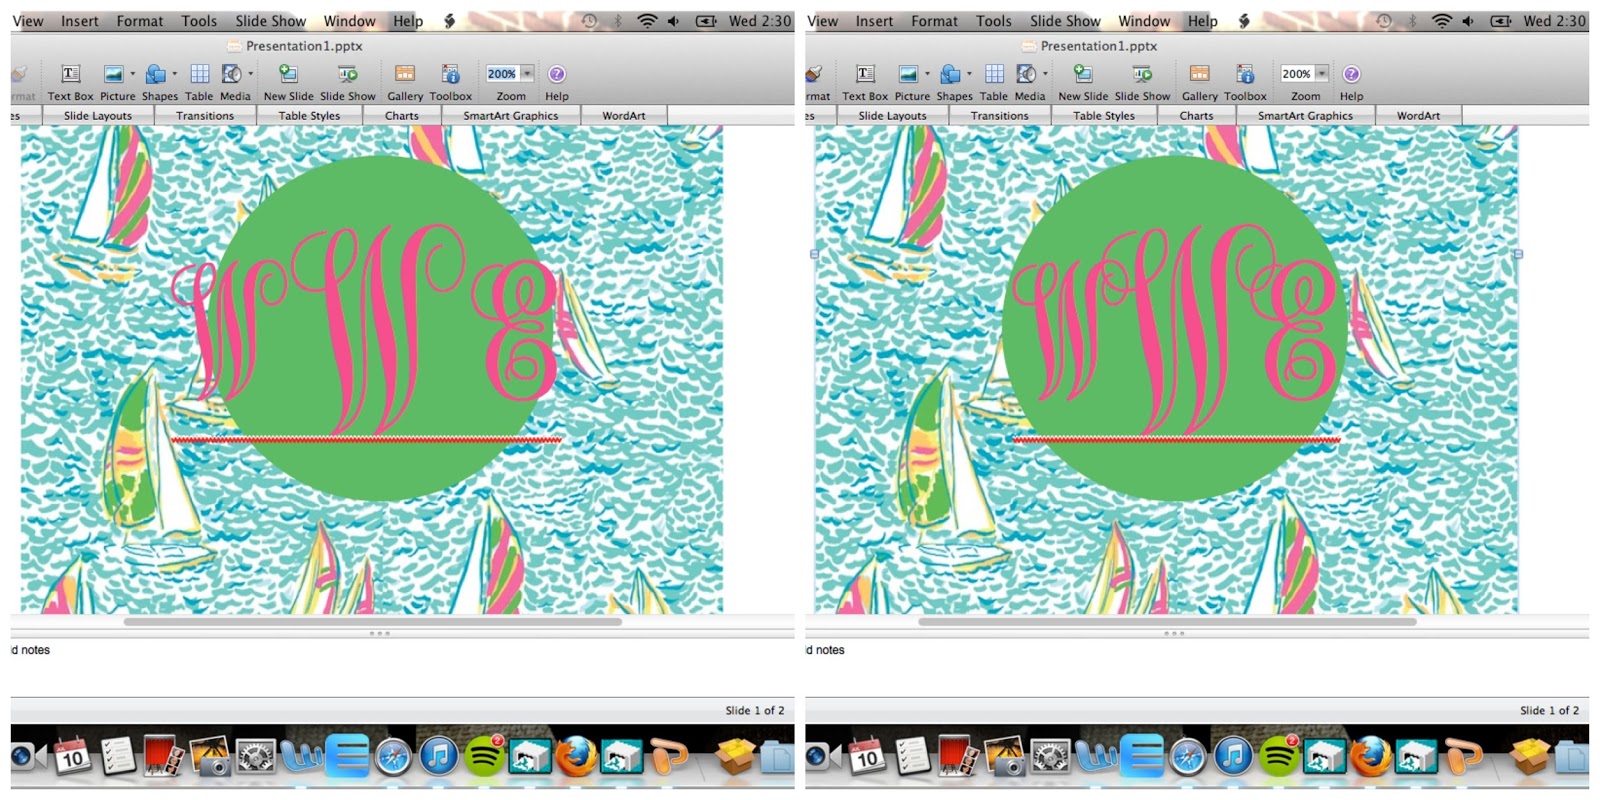Expand the Media dropdown arrow in left window

point(250,73)
